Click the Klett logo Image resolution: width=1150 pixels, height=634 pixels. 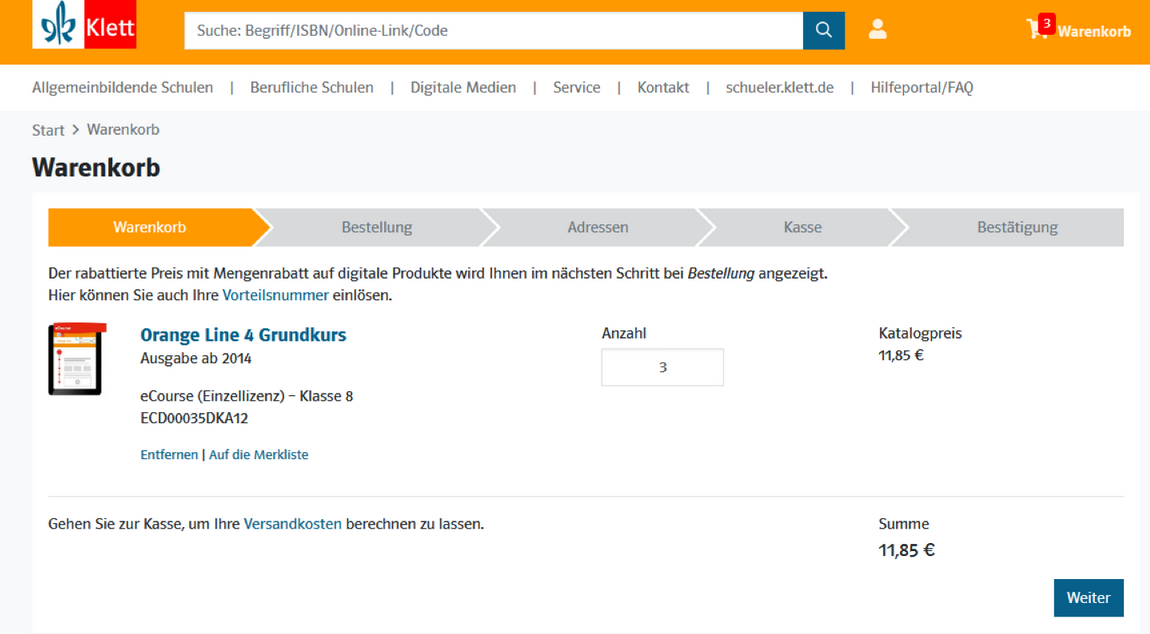coord(84,27)
